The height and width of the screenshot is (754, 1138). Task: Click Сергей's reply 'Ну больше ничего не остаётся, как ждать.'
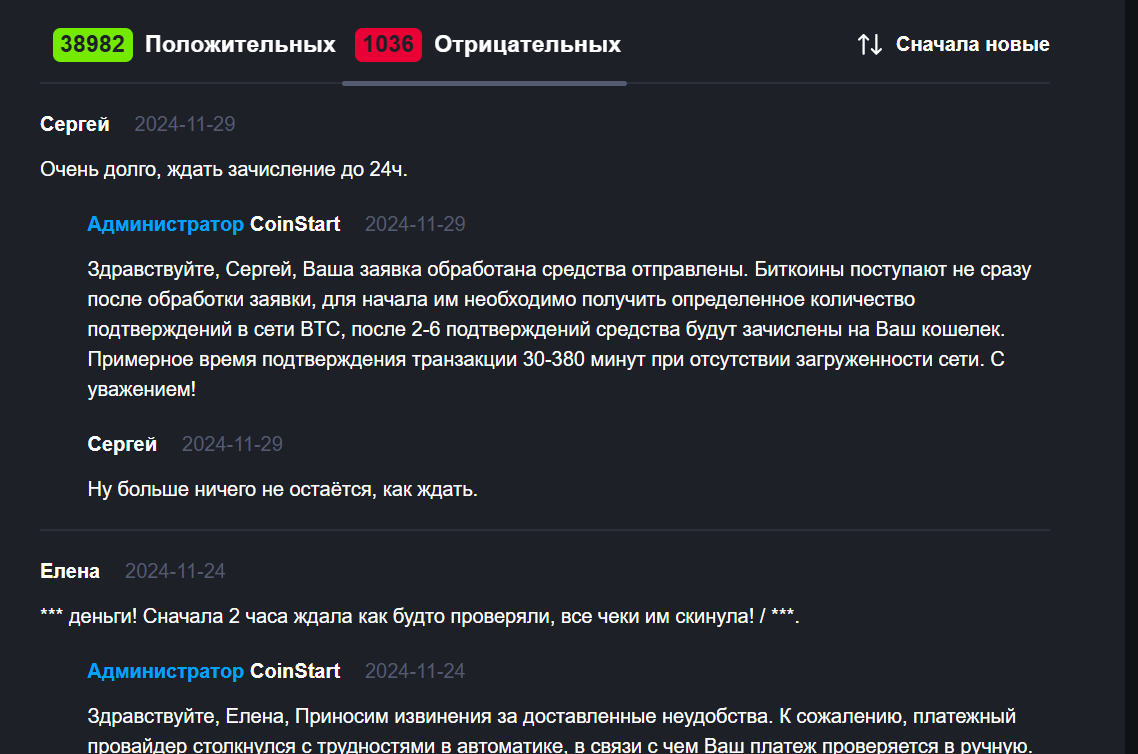click(x=282, y=489)
